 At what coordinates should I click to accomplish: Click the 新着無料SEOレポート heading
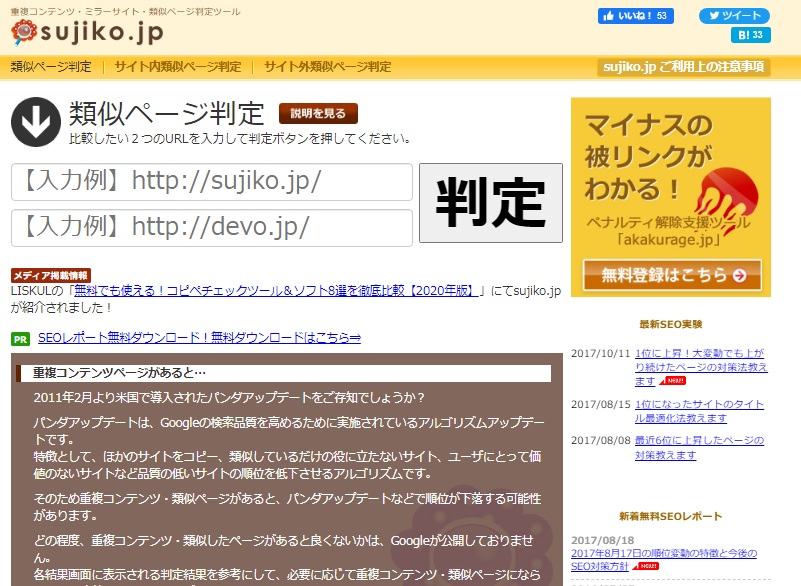click(x=671, y=517)
